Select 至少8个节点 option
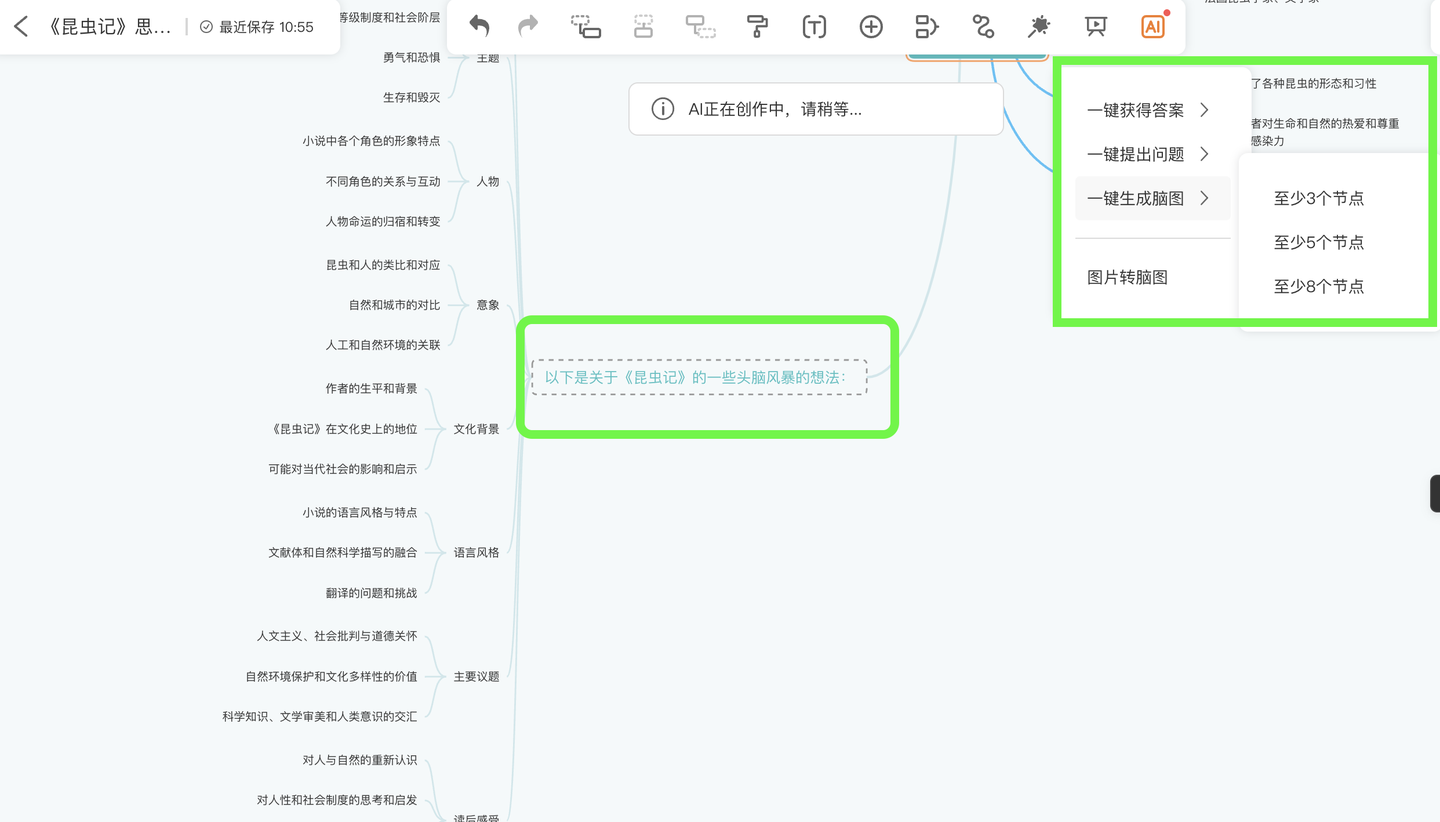Image resolution: width=1440 pixels, height=822 pixels. tap(1318, 286)
